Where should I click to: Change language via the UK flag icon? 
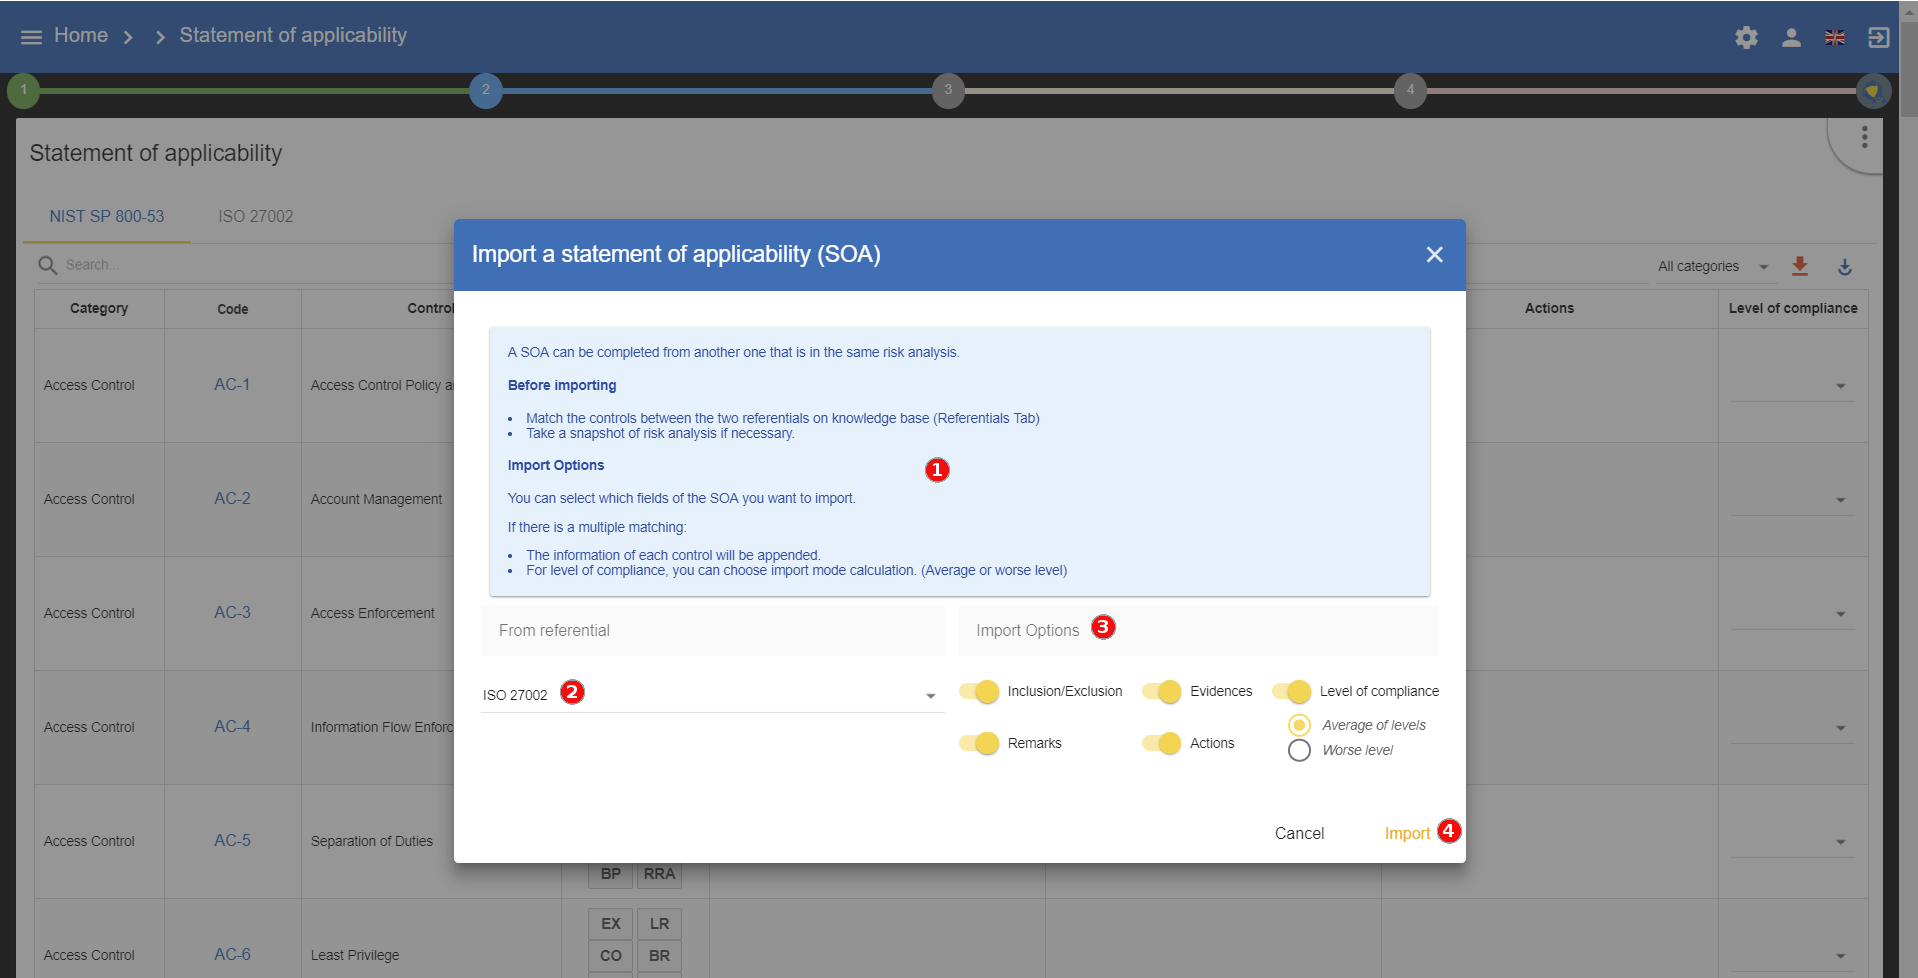[x=1834, y=38]
